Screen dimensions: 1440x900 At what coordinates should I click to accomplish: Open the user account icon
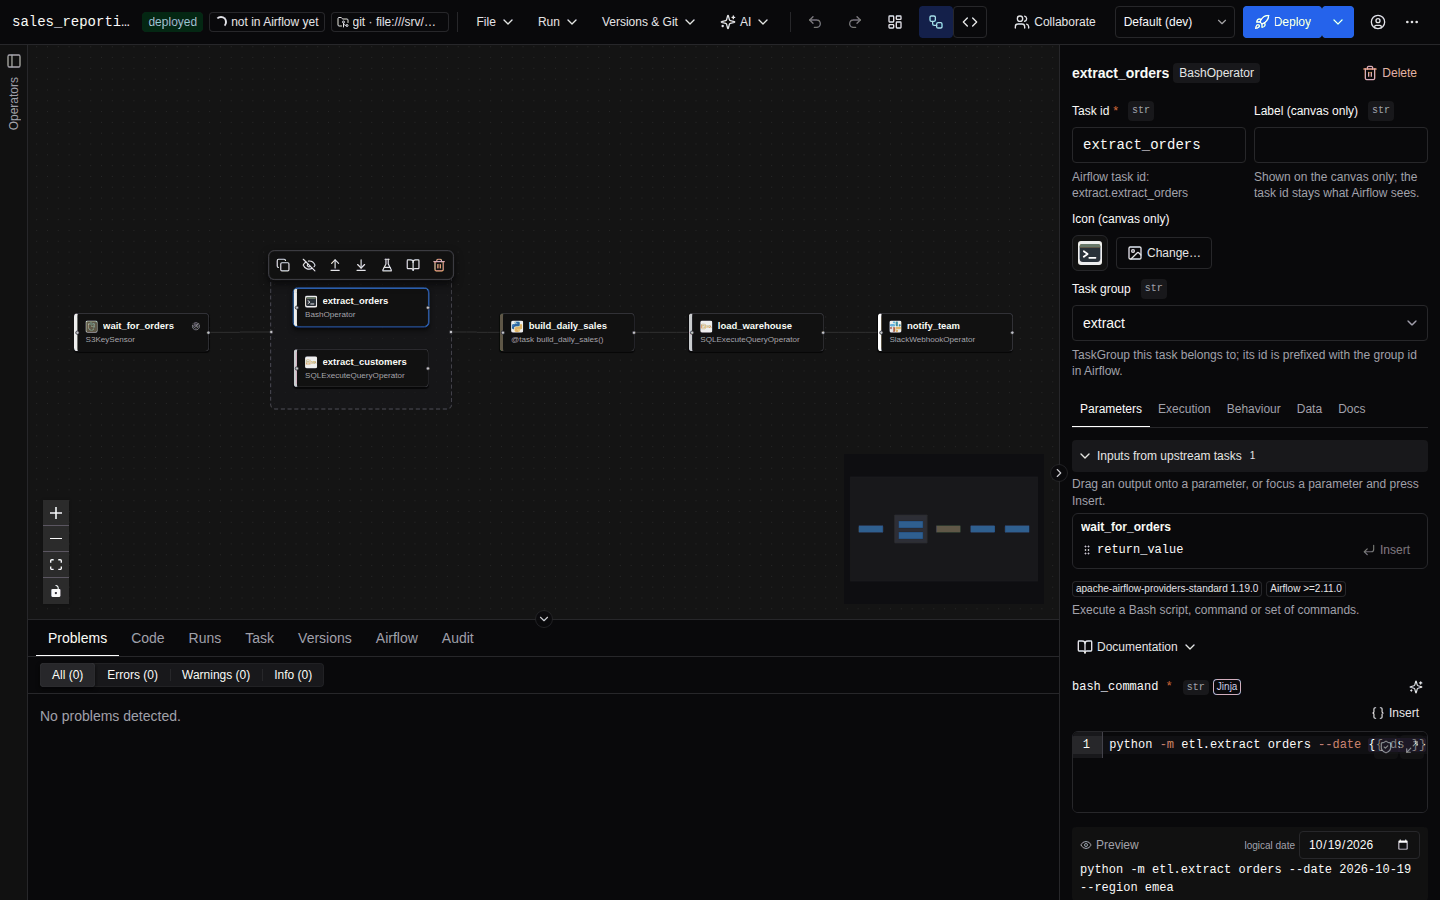click(x=1378, y=22)
